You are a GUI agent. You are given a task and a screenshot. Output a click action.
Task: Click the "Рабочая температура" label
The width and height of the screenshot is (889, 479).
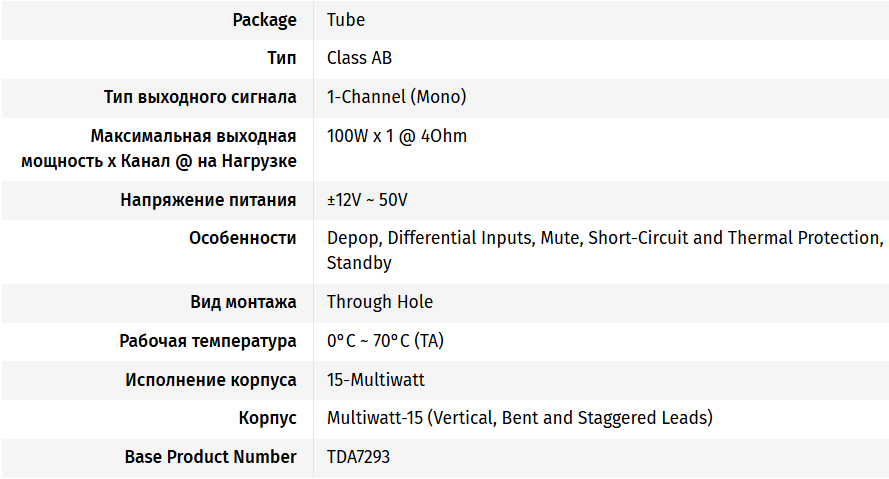(207, 341)
